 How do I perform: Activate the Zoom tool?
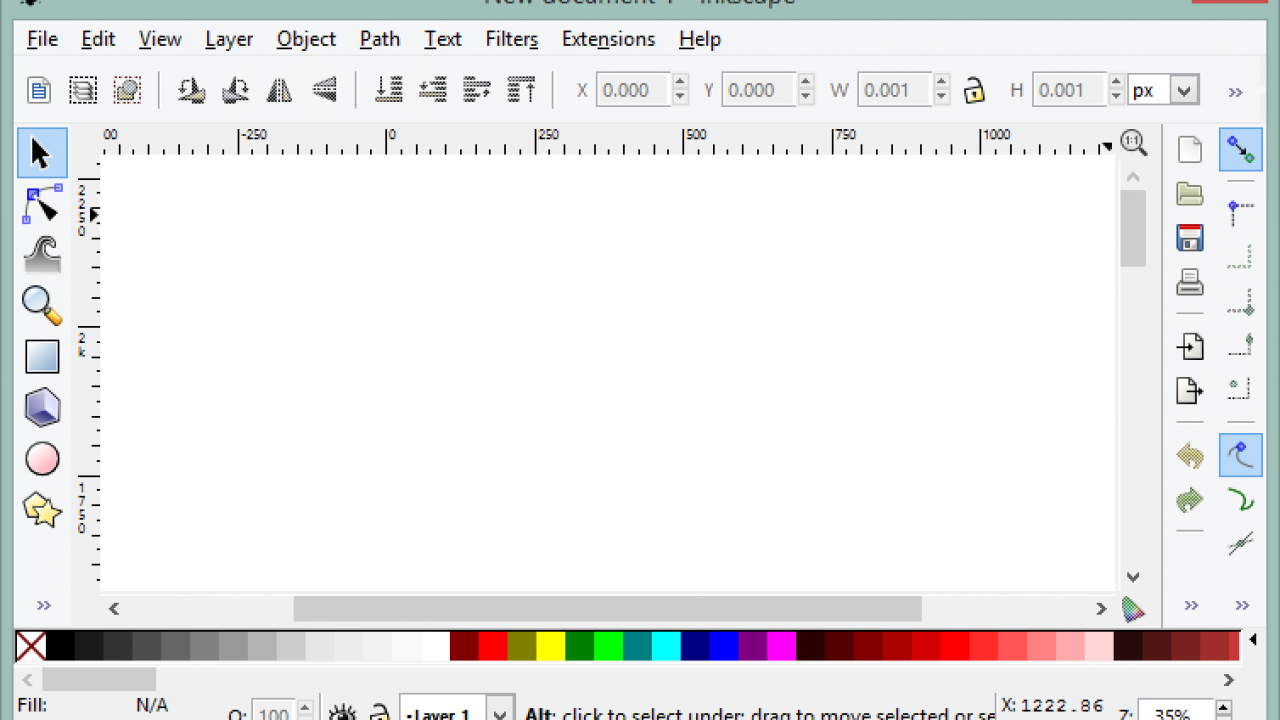(x=42, y=306)
